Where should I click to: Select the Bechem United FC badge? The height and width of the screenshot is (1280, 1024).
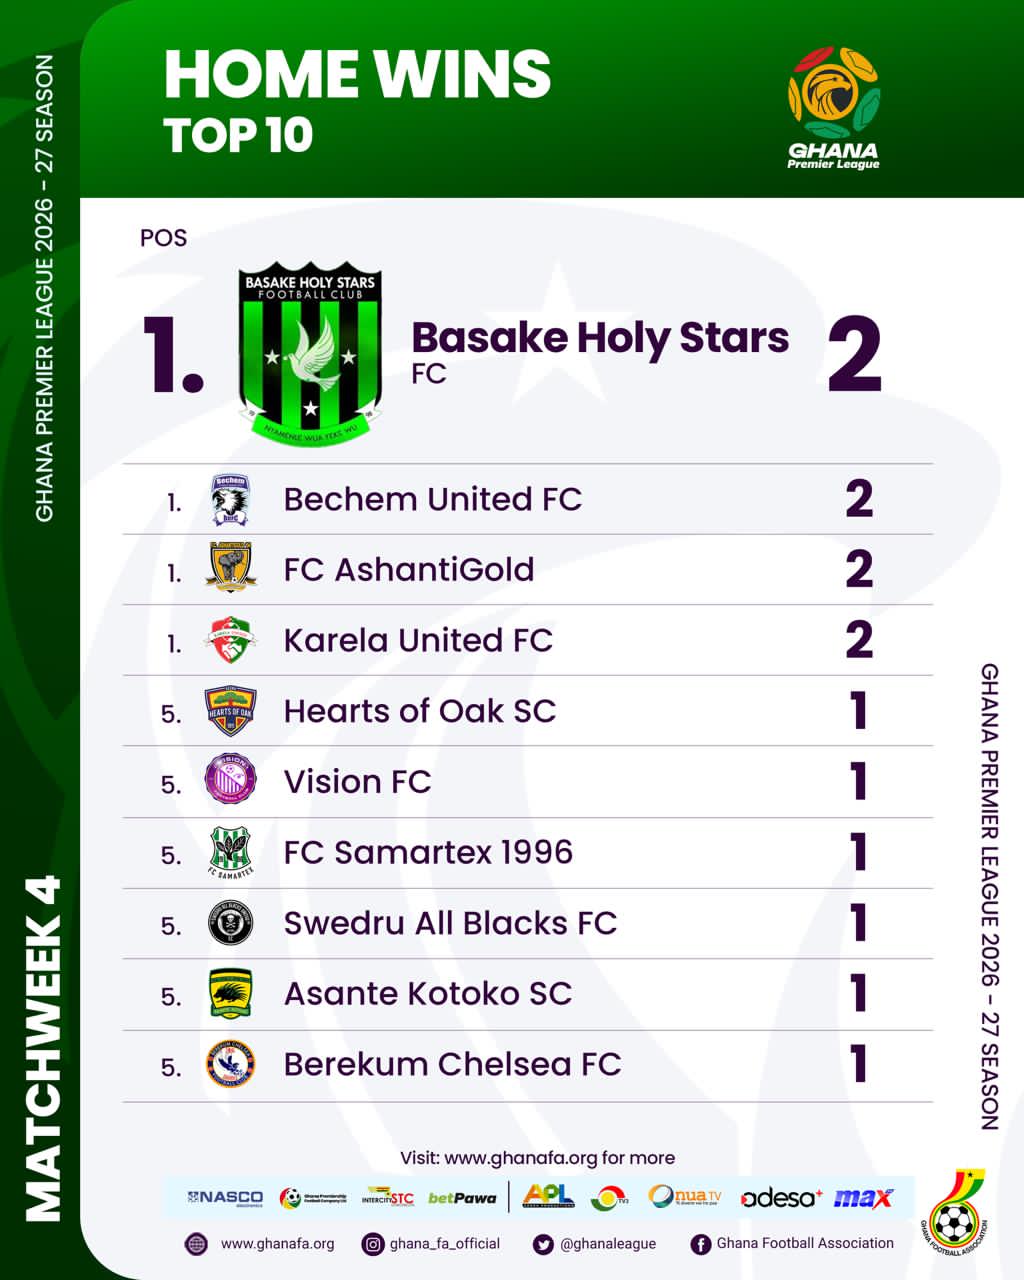(x=230, y=500)
